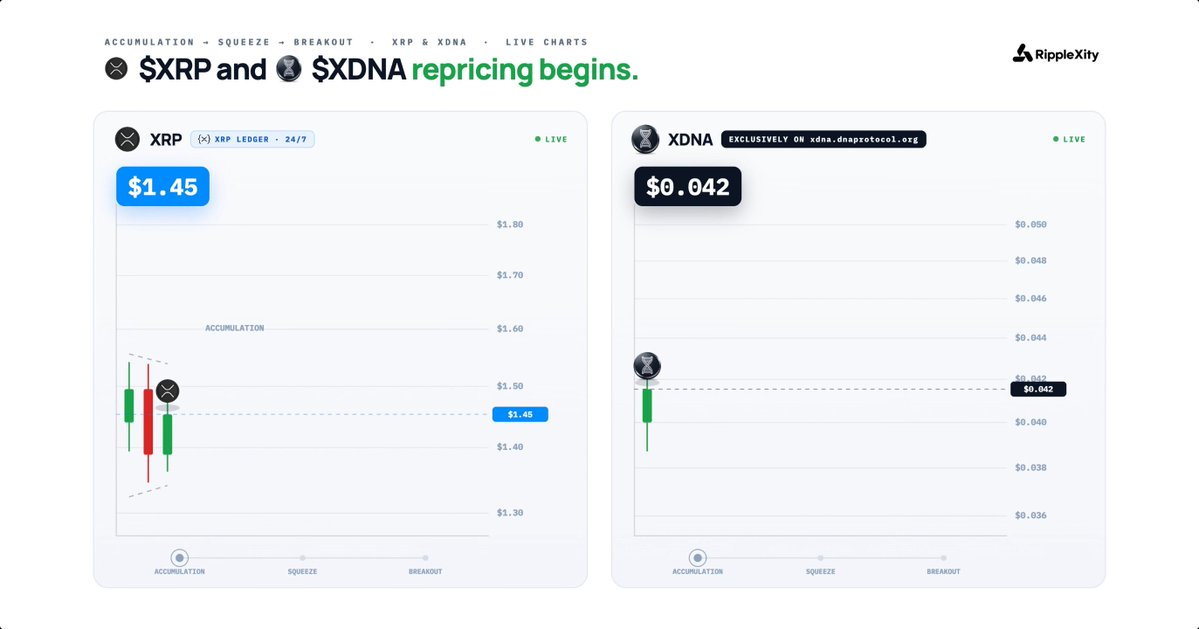Click the $1.80 axis label

coord(510,225)
